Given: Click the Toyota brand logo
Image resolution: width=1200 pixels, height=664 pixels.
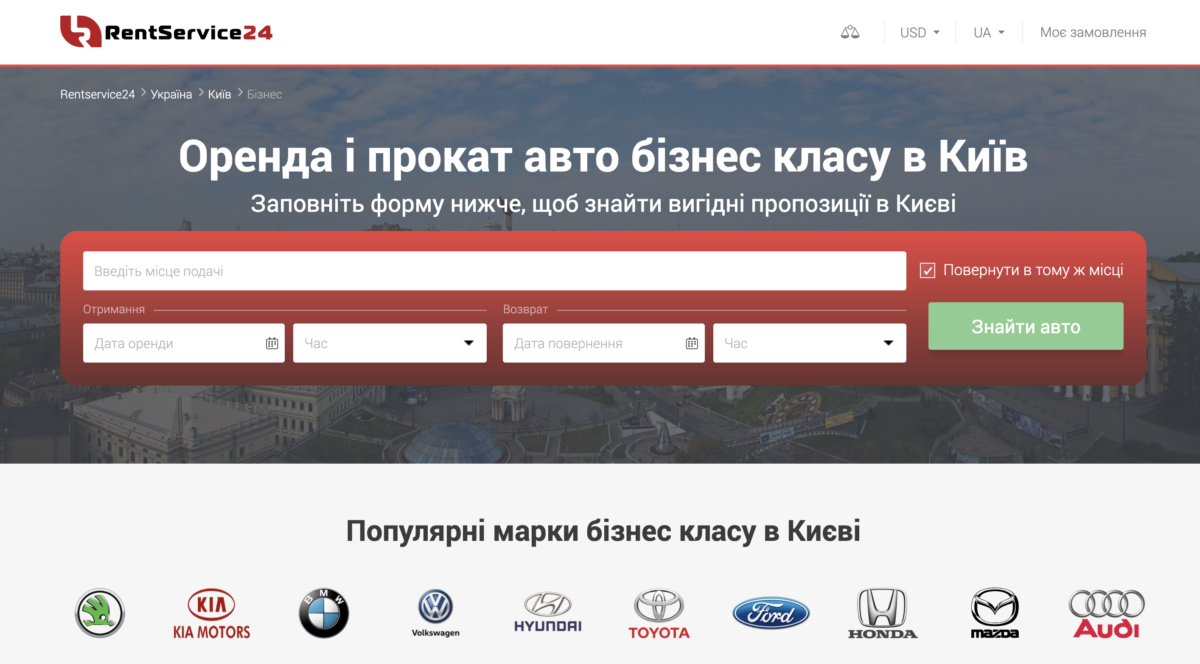Looking at the screenshot, I should [659, 613].
